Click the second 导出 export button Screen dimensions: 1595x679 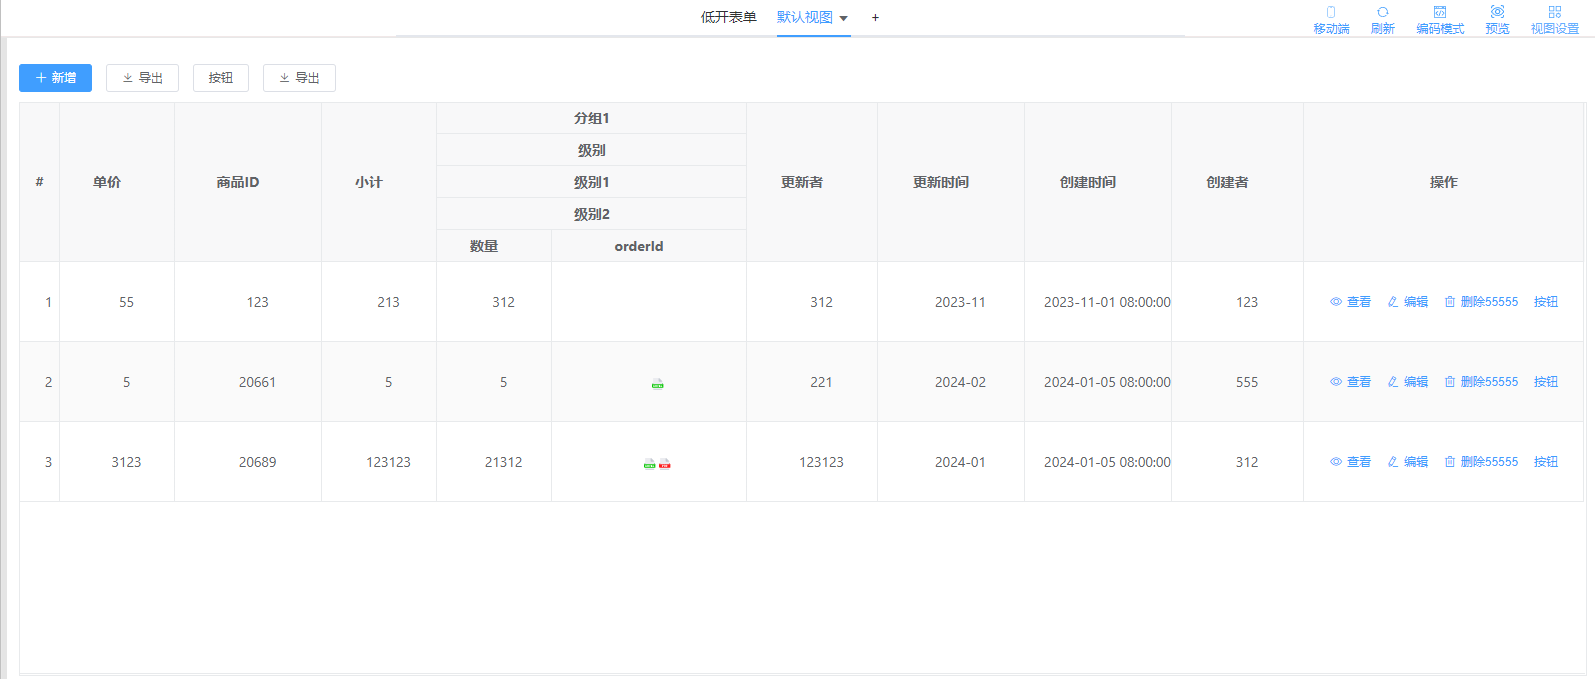(299, 78)
